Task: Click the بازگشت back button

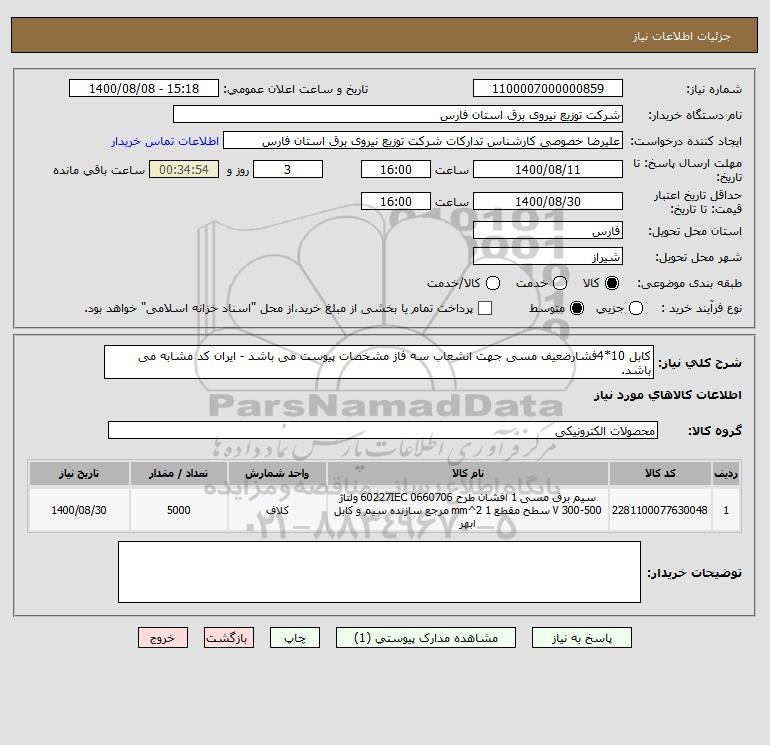Action: [229, 638]
